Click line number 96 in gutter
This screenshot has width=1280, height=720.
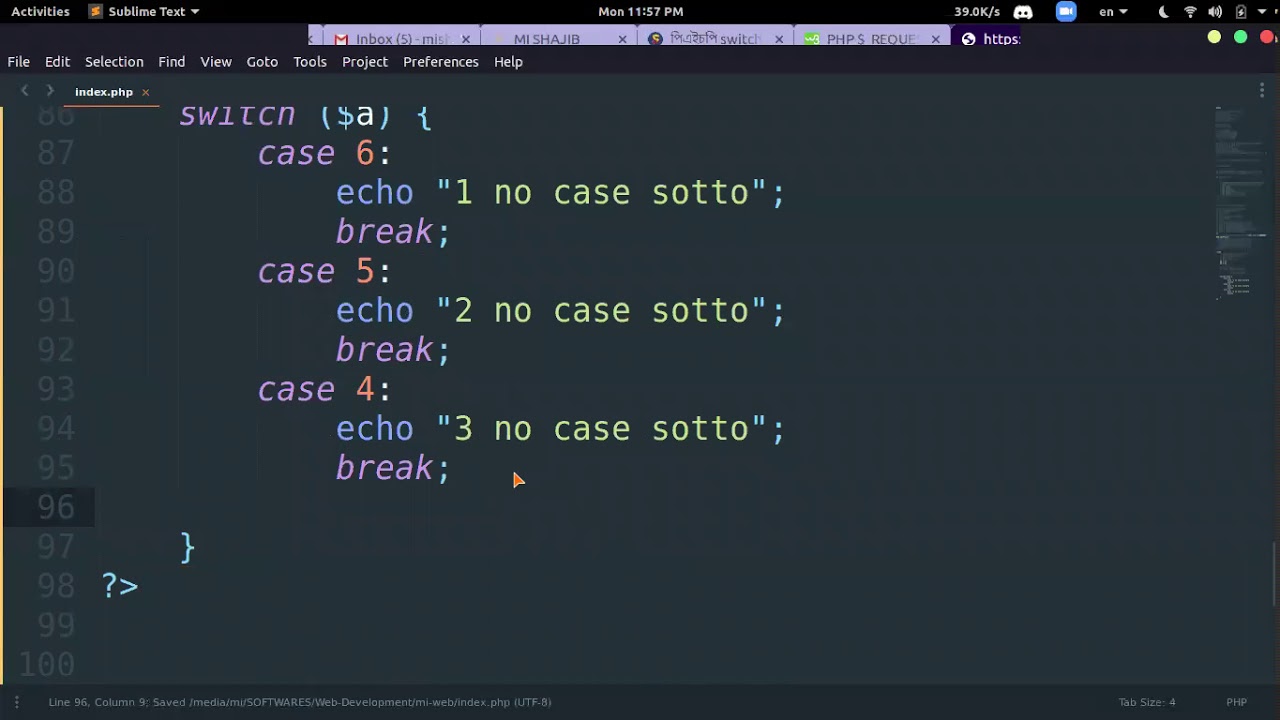(x=56, y=507)
